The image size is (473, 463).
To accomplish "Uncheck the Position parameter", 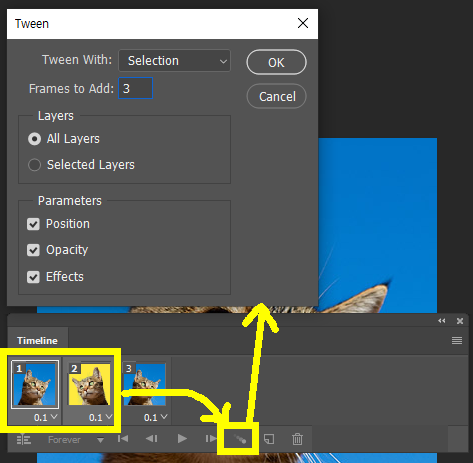I will pos(33,224).
